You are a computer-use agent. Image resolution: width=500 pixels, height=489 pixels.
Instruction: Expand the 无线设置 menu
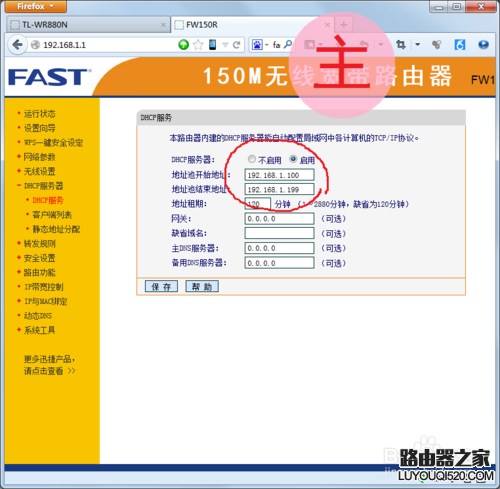pos(39,171)
